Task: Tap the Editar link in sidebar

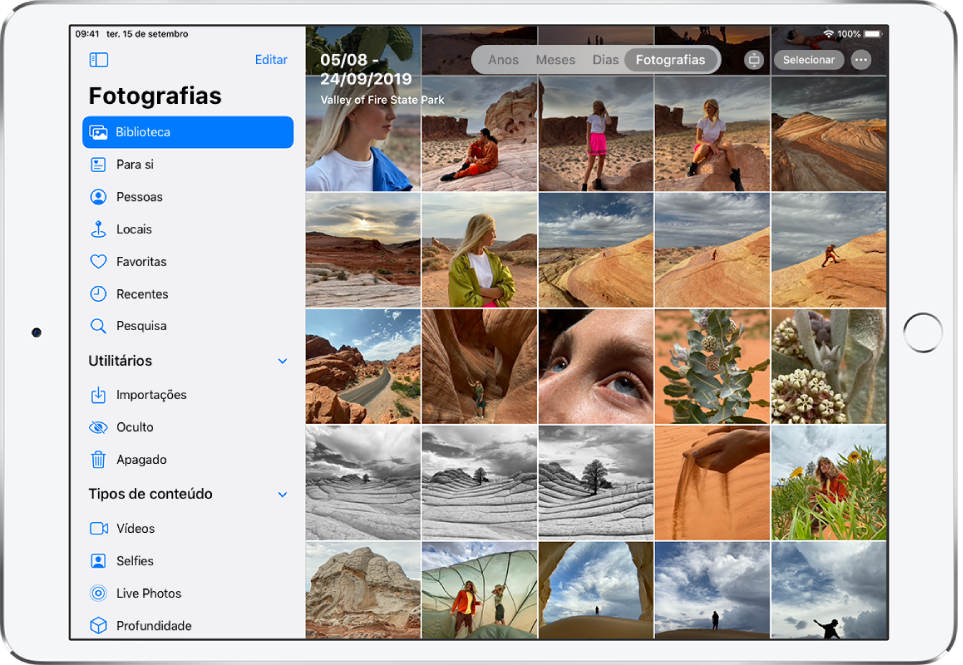Action: (x=271, y=60)
